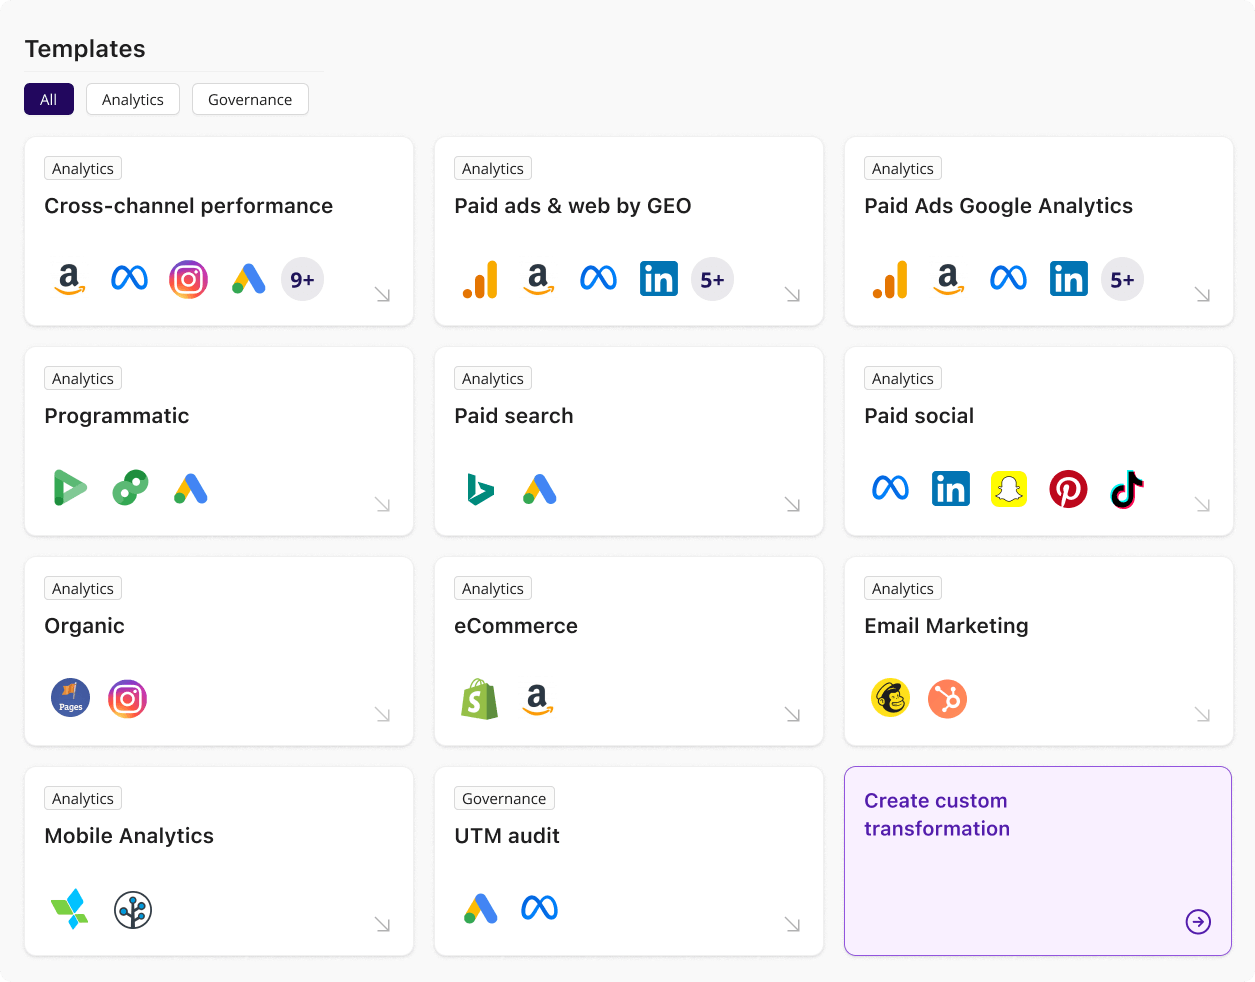Click the Instagram icon in Cross-channel performance card
Image resolution: width=1255 pixels, height=982 pixels.
(x=188, y=279)
